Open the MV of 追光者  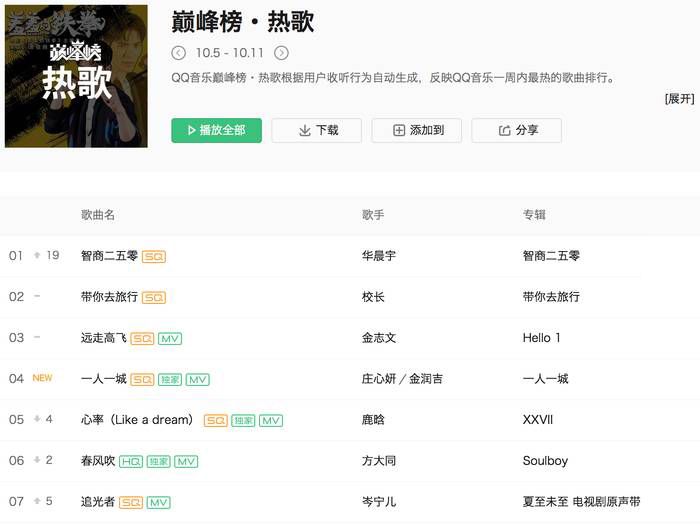(158, 503)
